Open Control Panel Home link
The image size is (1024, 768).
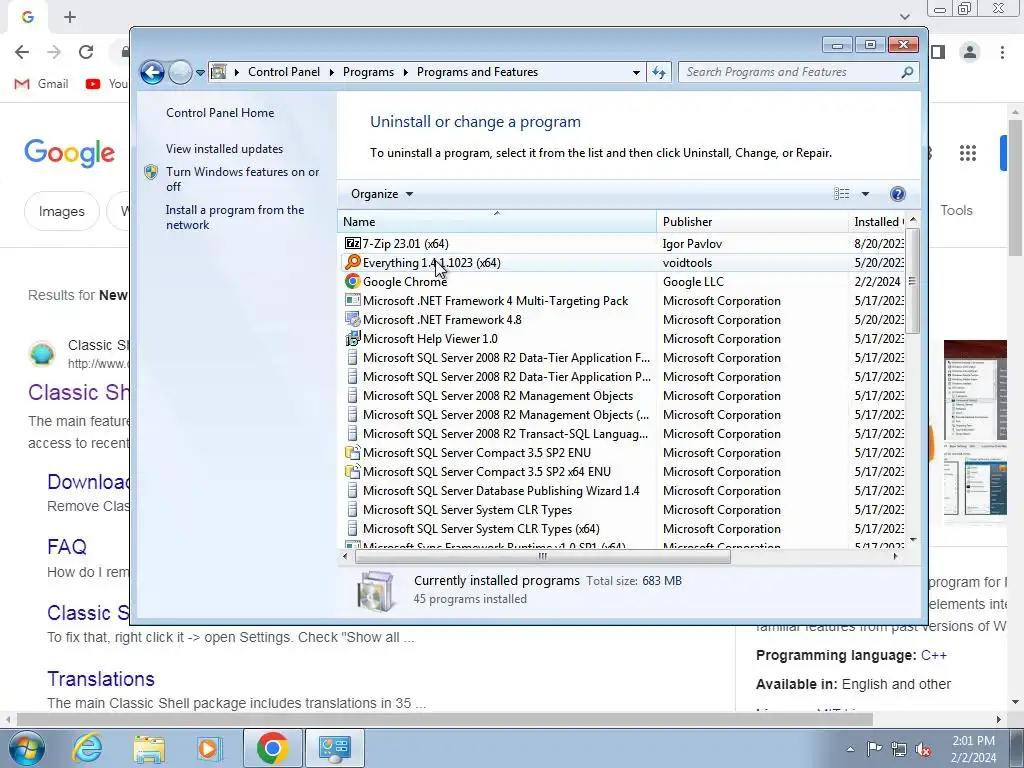(220, 113)
